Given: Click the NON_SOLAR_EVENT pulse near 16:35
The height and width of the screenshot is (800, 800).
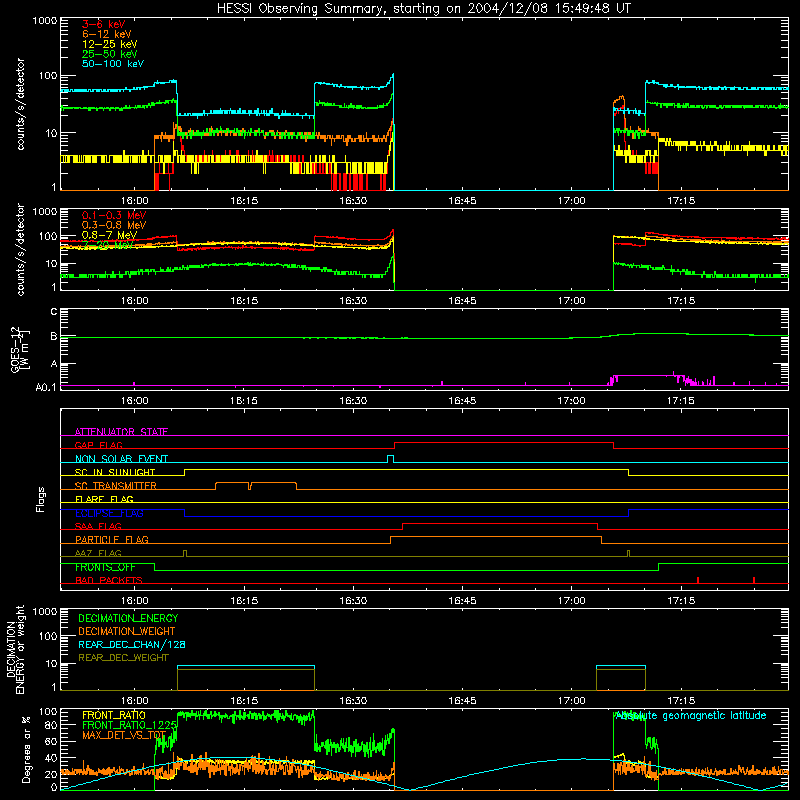Looking at the screenshot, I should 390,457.
